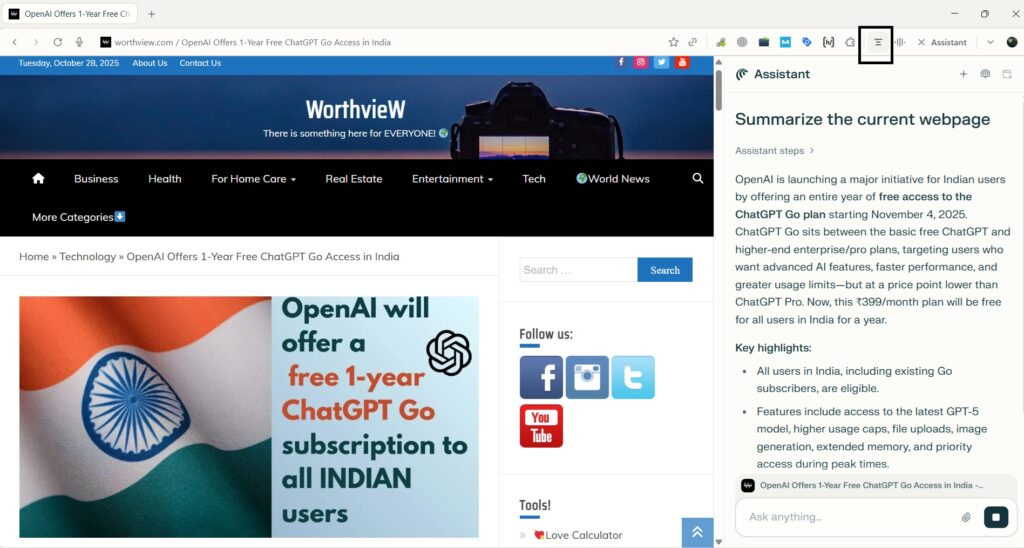Open large Facebook icon under Follow us

[x=541, y=378]
